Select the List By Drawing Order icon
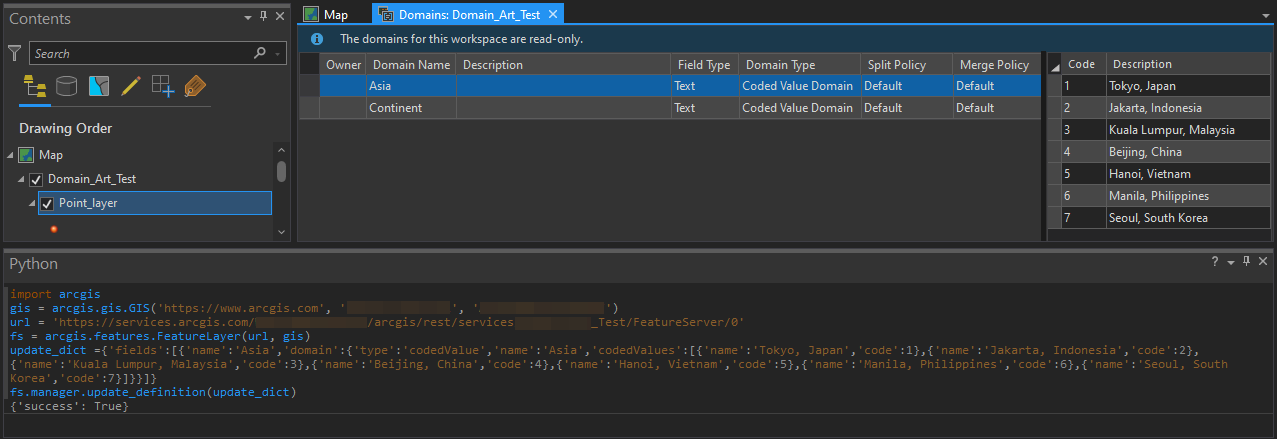Viewport: 1277px width, 439px height. [x=35, y=86]
